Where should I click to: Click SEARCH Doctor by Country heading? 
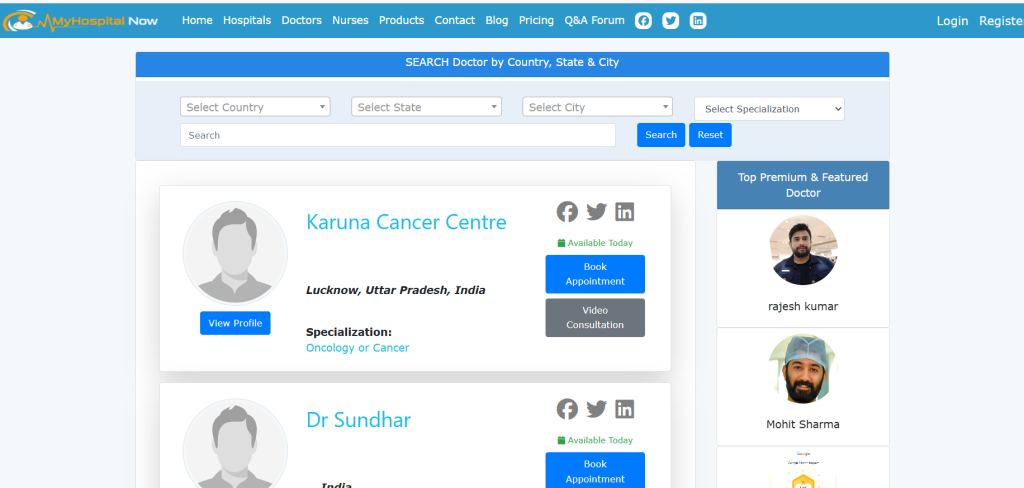[512, 63]
